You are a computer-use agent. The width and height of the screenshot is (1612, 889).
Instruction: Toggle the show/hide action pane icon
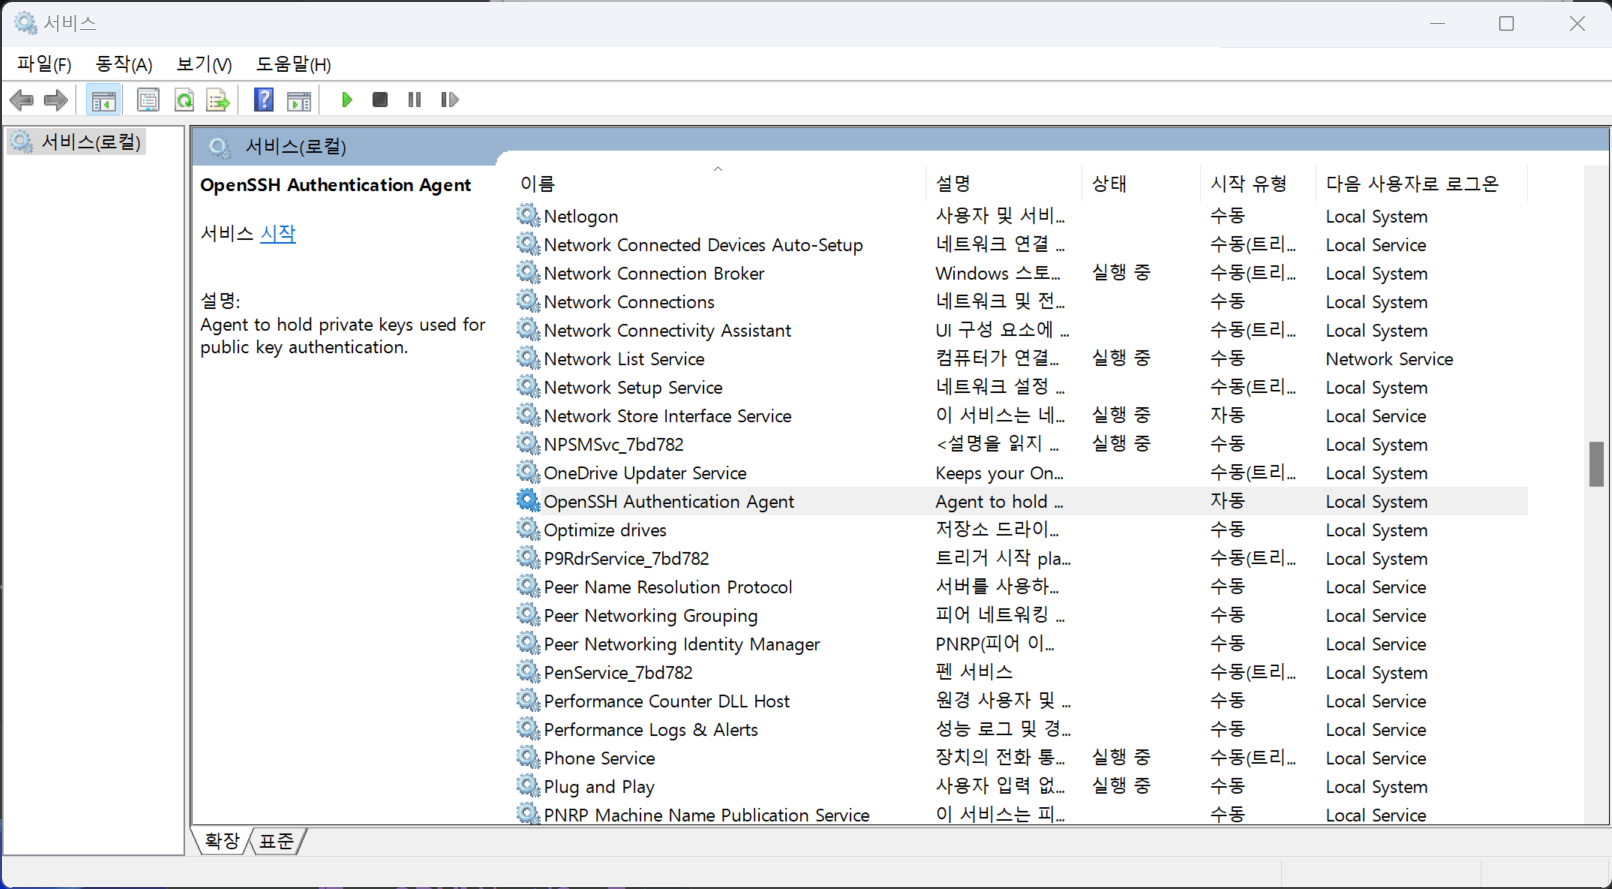click(299, 100)
